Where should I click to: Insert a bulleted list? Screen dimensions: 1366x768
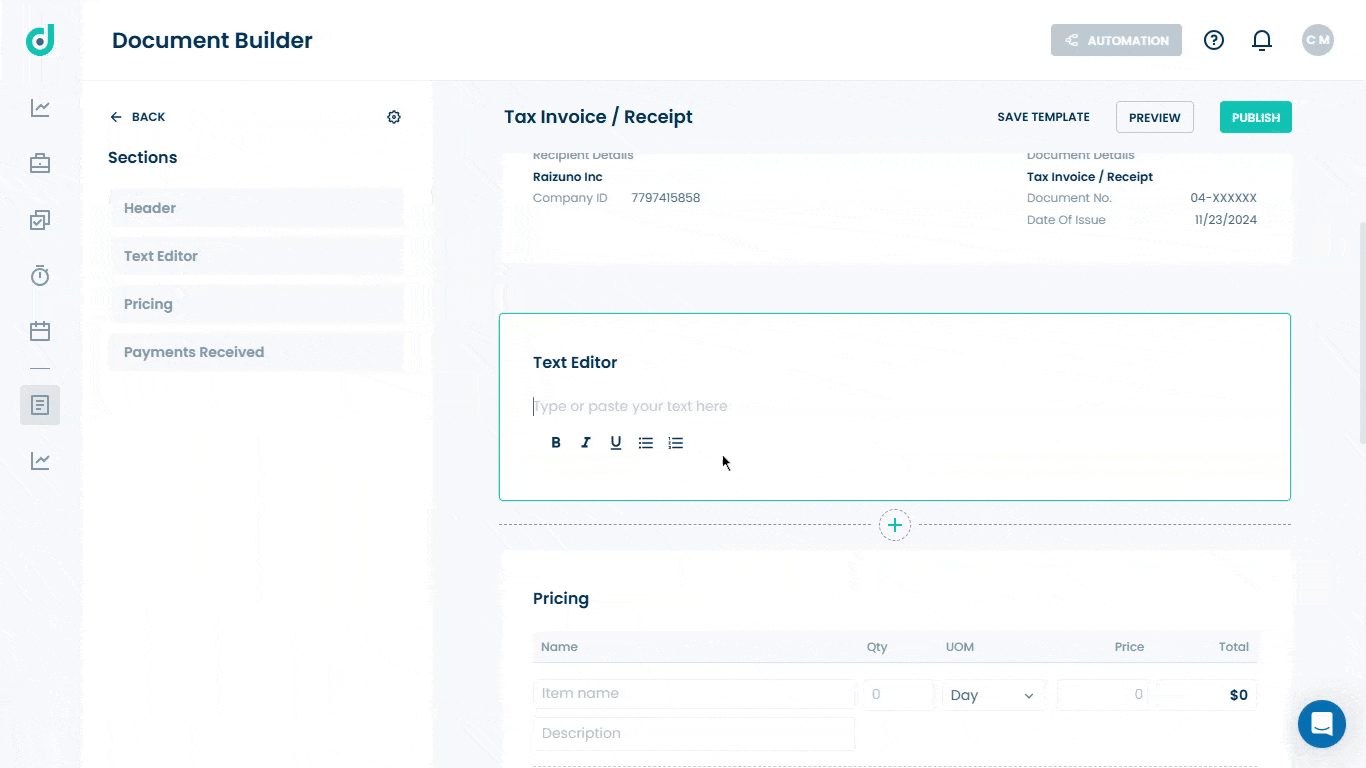(x=646, y=443)
